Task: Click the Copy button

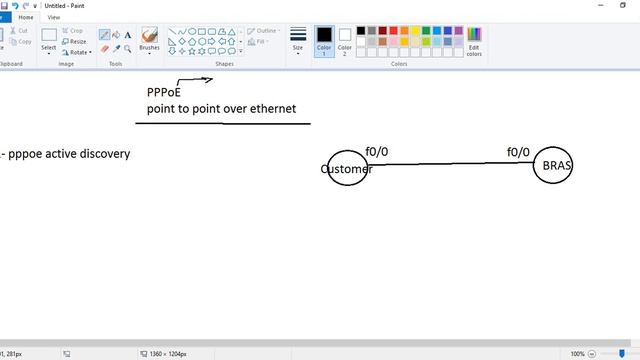Action: [20, 42]
